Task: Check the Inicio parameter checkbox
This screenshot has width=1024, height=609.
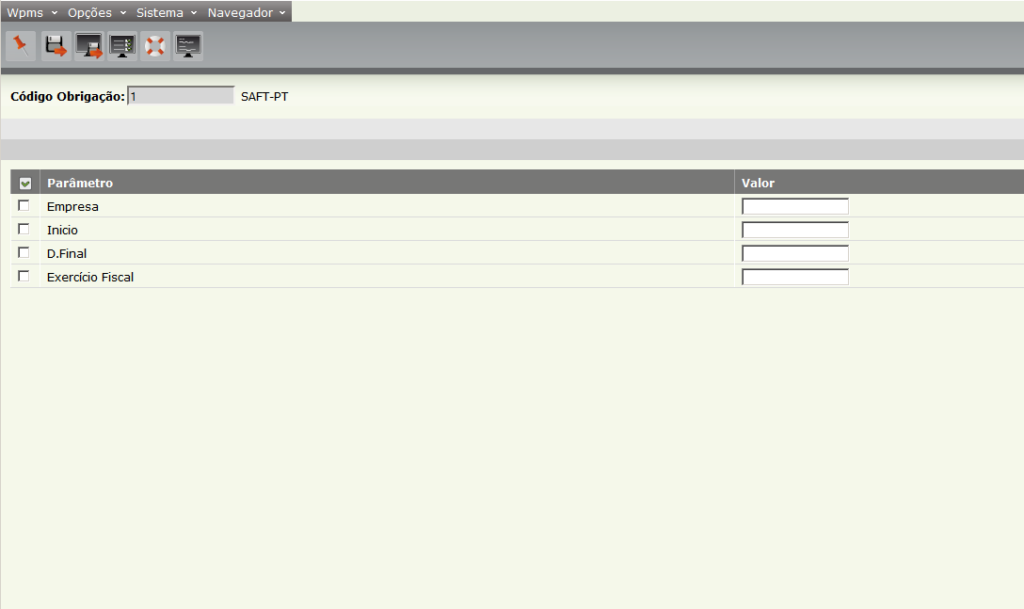Action: (x=24, y=229)
